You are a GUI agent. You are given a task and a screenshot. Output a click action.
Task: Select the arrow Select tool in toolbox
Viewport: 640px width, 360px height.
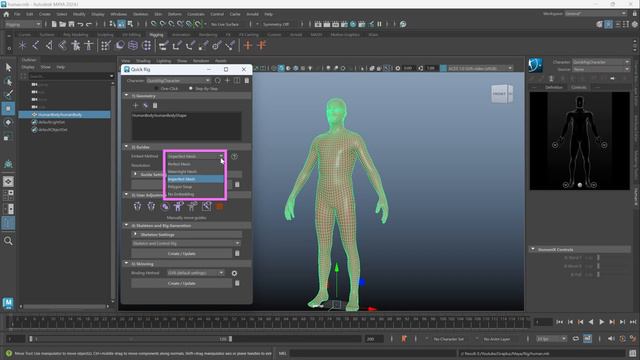pyautogui.click(x=8, y=68)
